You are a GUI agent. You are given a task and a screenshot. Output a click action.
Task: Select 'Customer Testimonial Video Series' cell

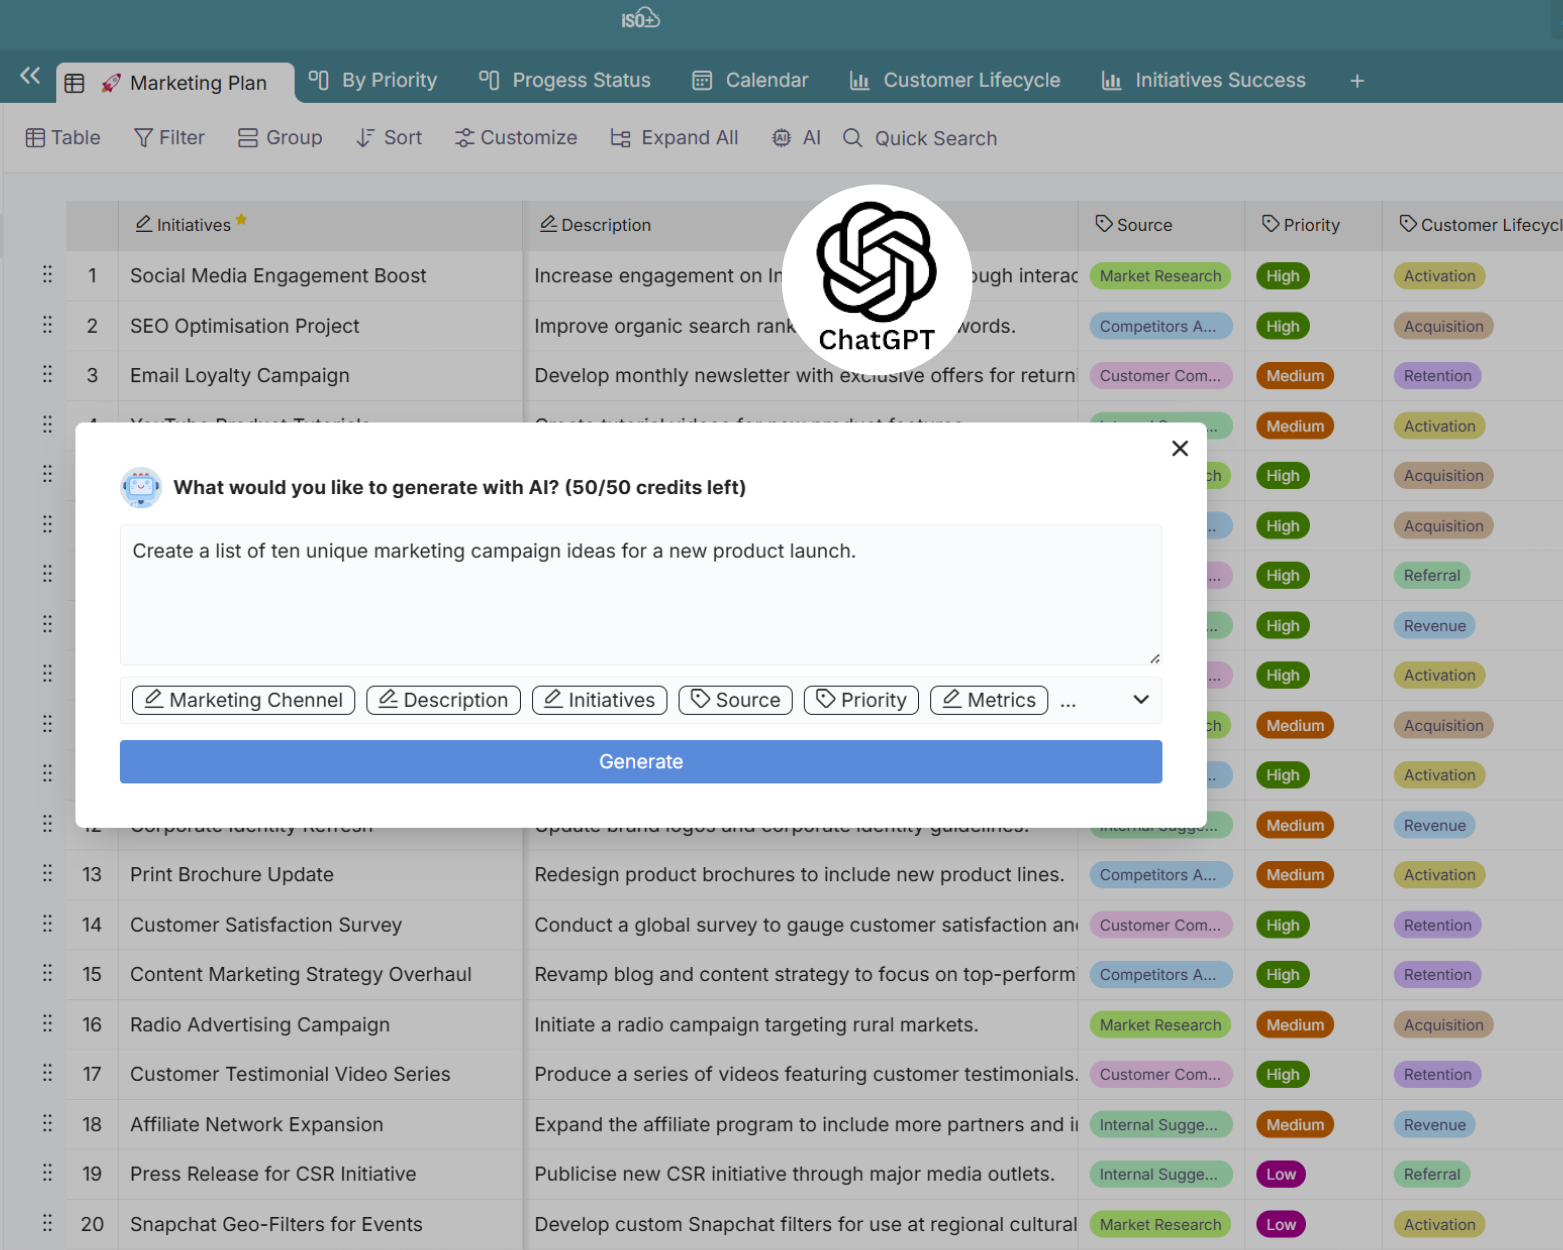(x=320, y=1074)
